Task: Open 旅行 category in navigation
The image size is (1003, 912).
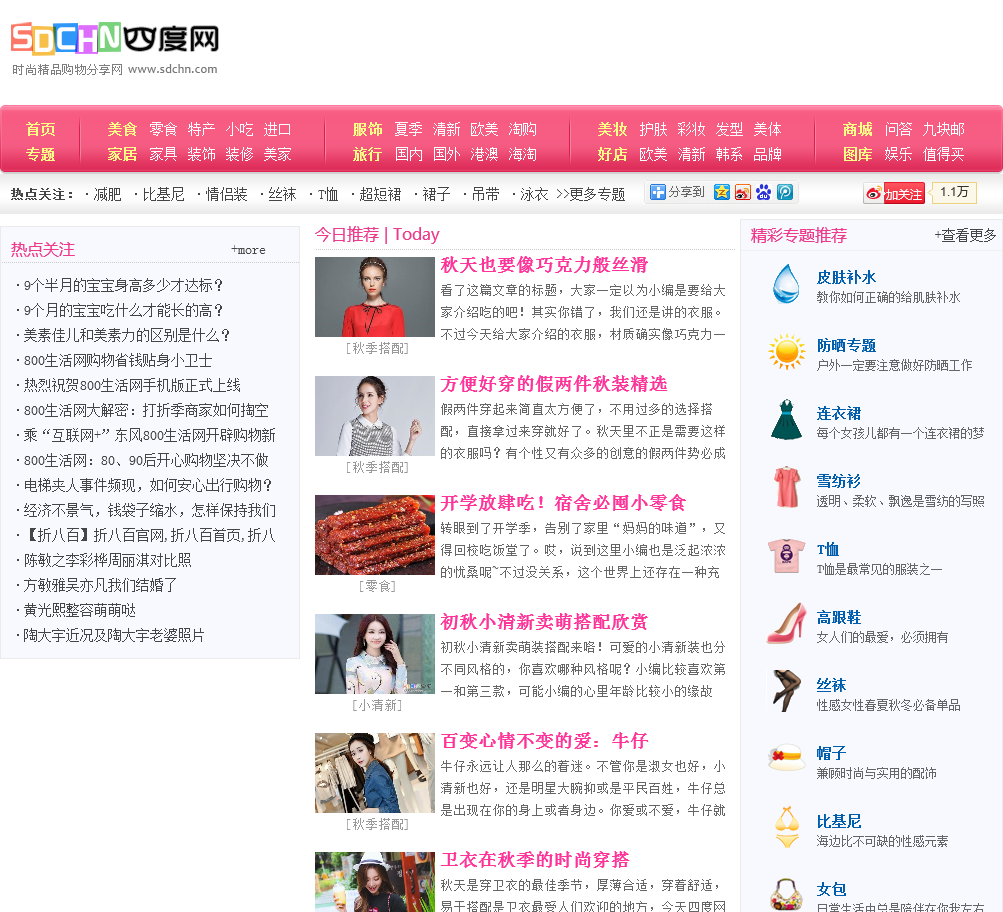Action: (x=367, y=154)
